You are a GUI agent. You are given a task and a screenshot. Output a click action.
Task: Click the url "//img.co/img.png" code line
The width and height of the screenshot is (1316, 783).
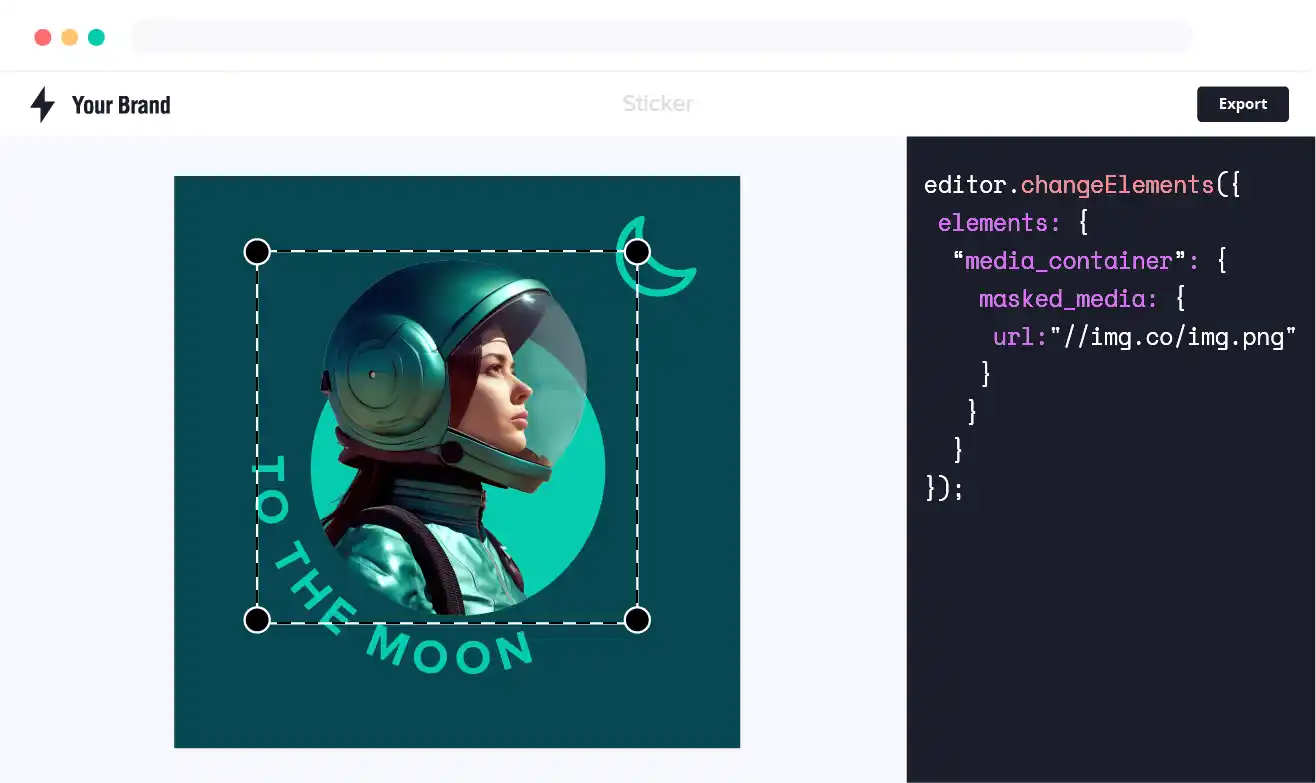[1144, 336]
